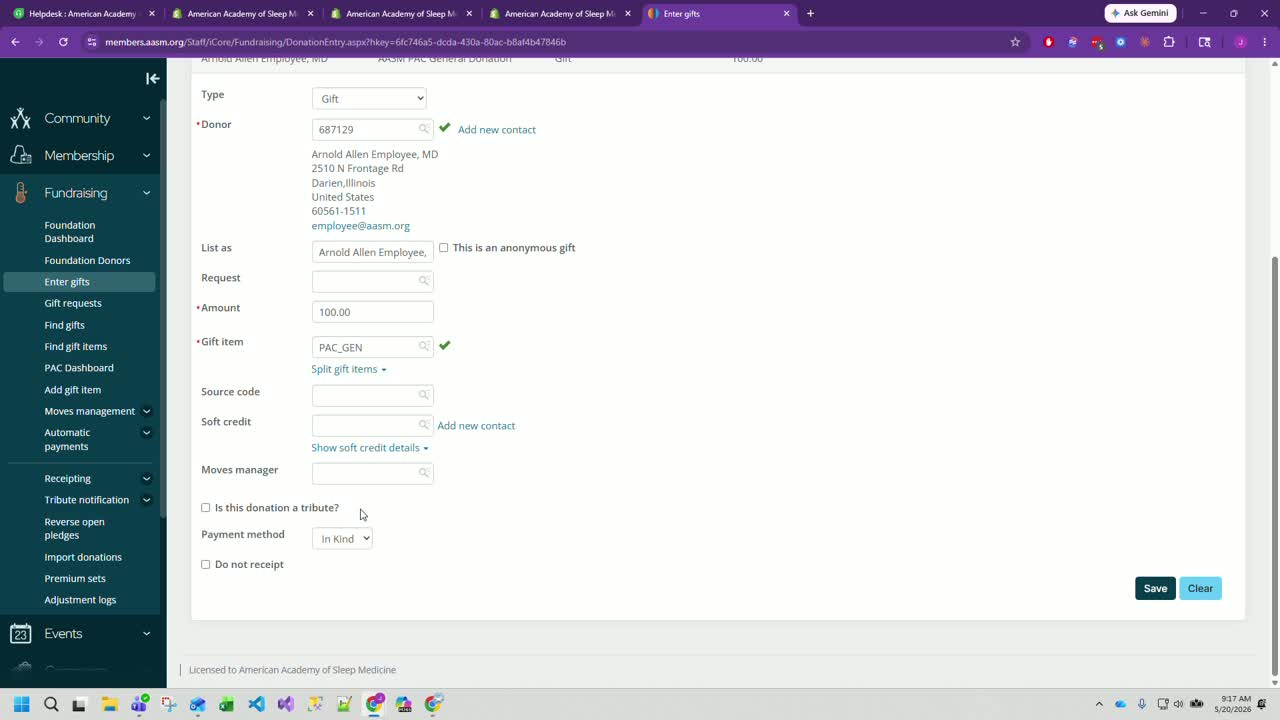
Task: Click into the Amount field
Action: click(372, 312)
